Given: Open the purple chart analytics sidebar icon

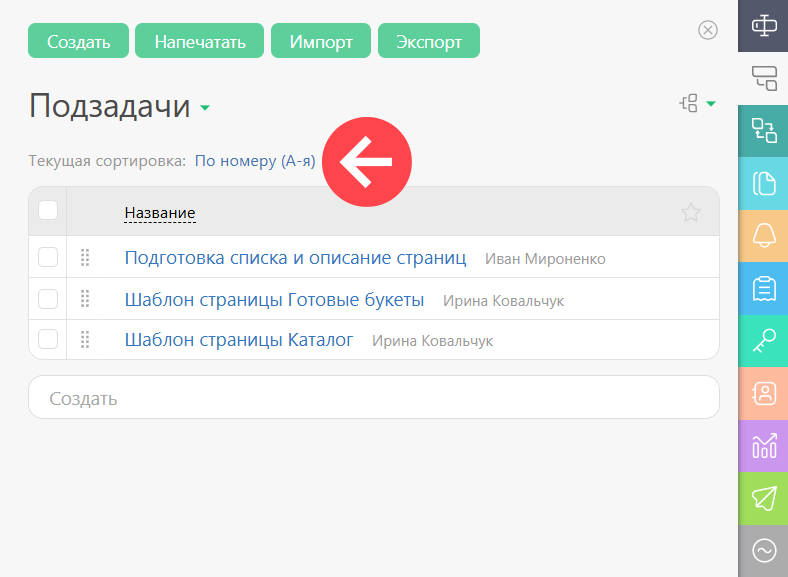Looking at the screenshot, I should pyautogui.click(x=763, y=445).
